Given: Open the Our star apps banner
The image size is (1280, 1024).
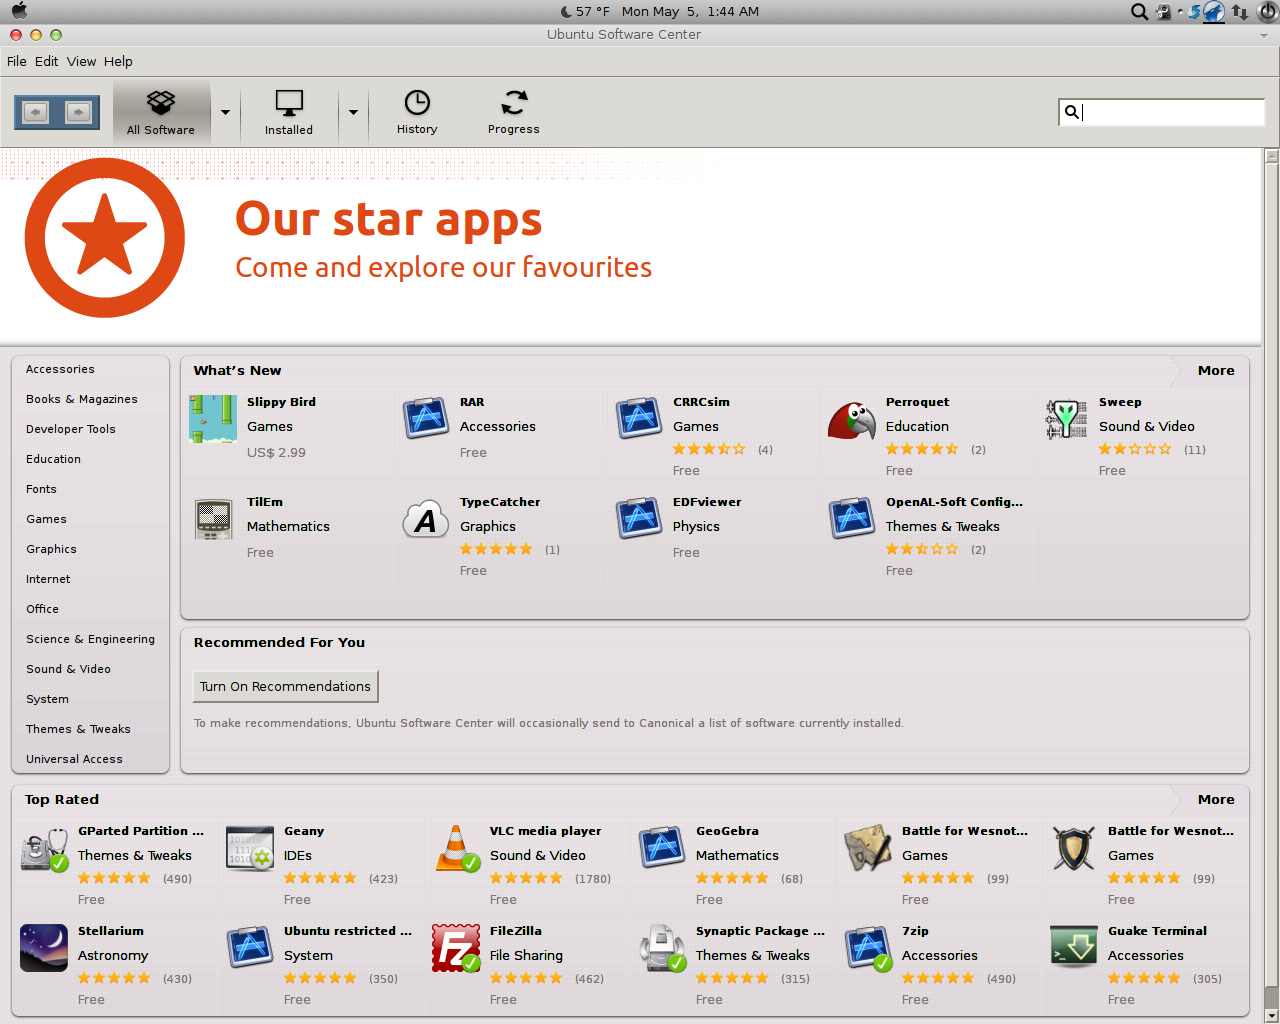Looking at the screenshot, I should 630,246.
